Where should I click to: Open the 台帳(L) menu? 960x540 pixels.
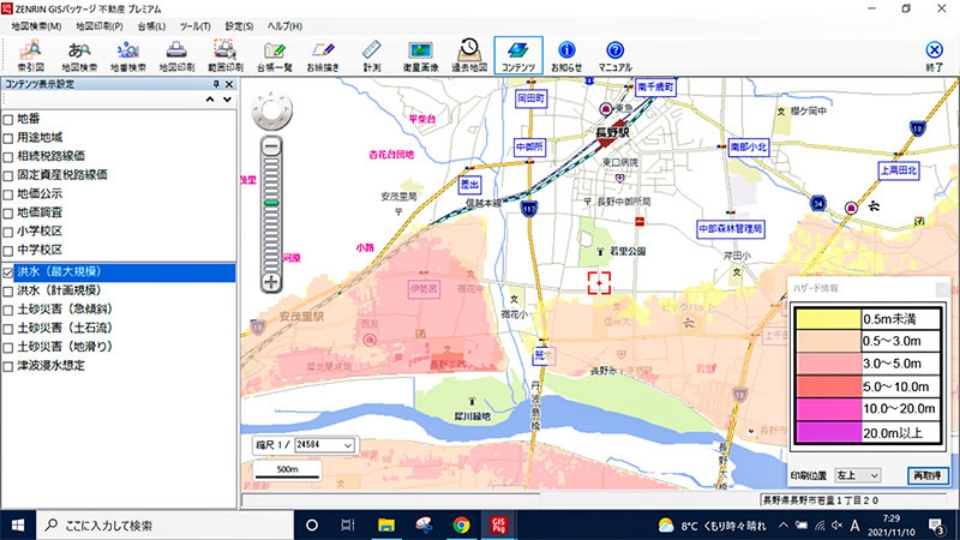click(151, 26)
